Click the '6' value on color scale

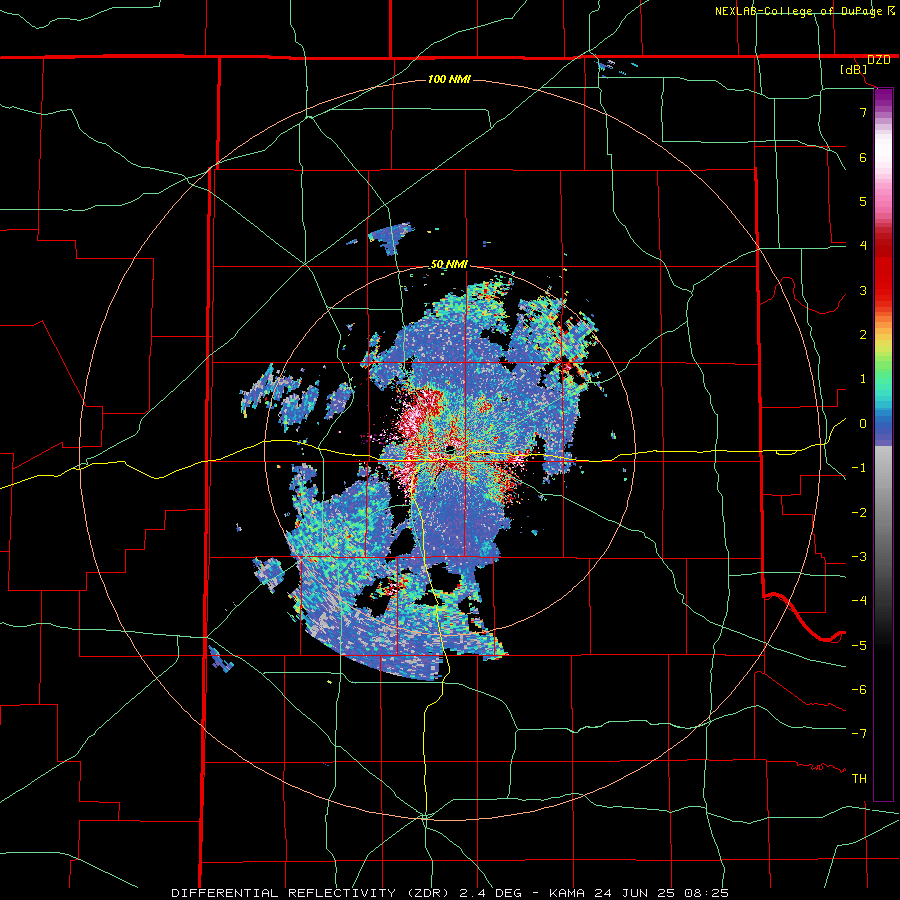point(863,157)
